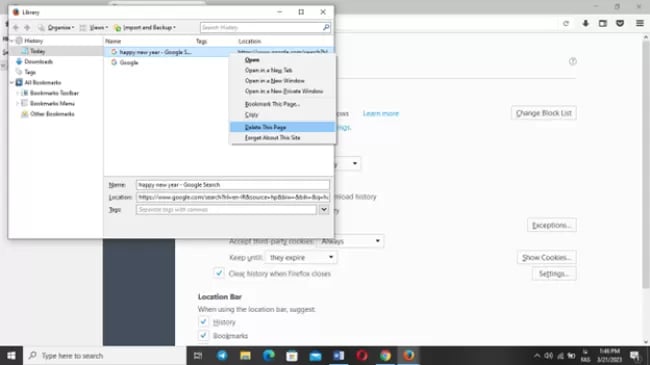
Task: Click the Show Cookies button
Action: click(547, 258)
